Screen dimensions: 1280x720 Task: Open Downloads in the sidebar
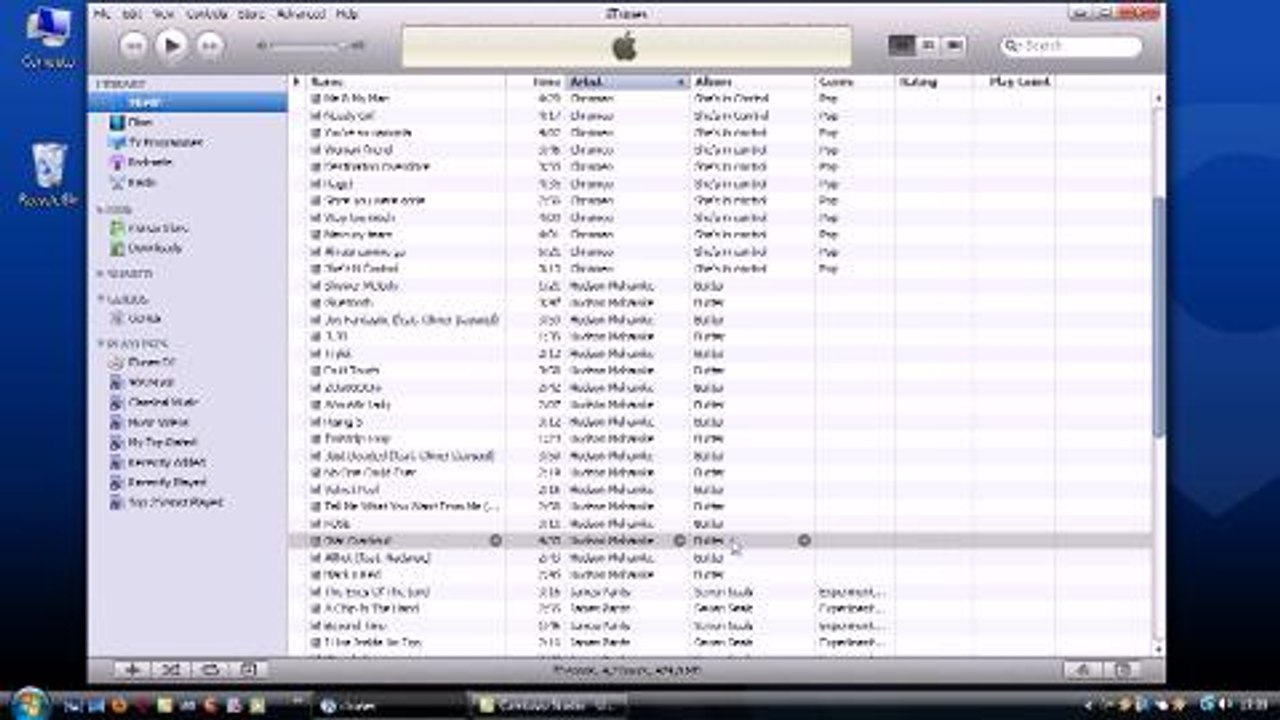point(155,248)
